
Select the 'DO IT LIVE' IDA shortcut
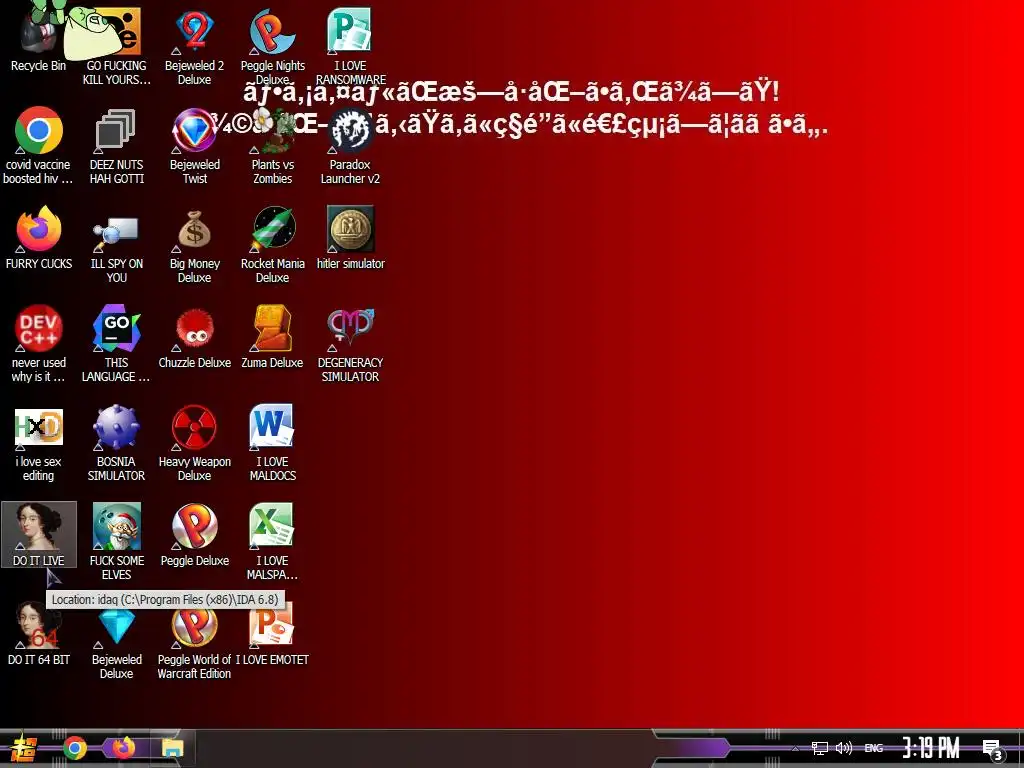pos(39,534)
